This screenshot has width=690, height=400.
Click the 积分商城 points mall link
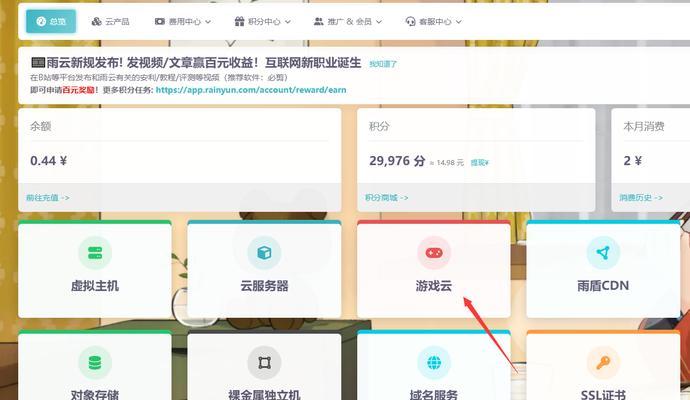click(386, 198)
